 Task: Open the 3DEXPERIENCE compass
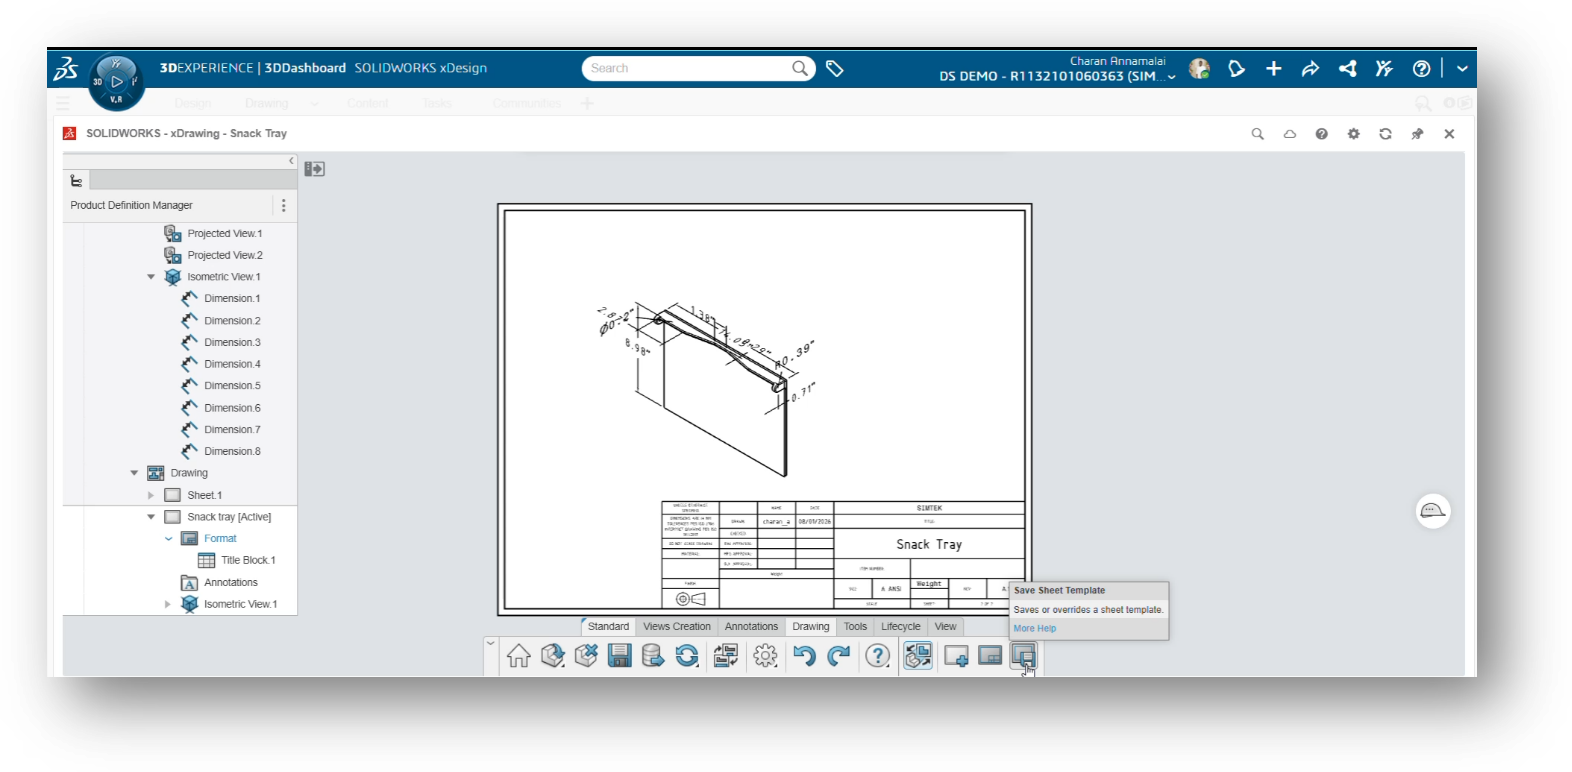coord(116,81)
